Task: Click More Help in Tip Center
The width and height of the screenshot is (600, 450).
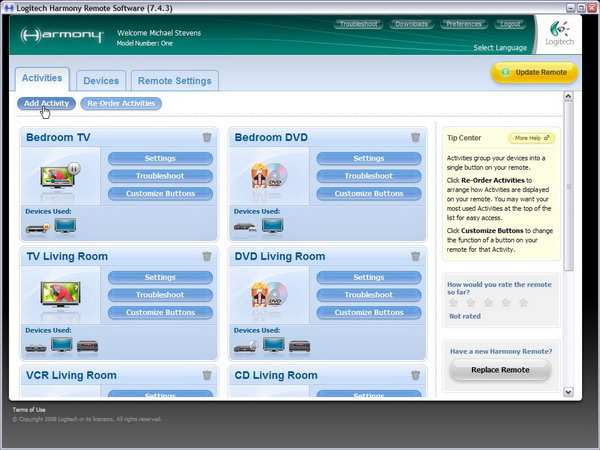Action: pos(532,138)
